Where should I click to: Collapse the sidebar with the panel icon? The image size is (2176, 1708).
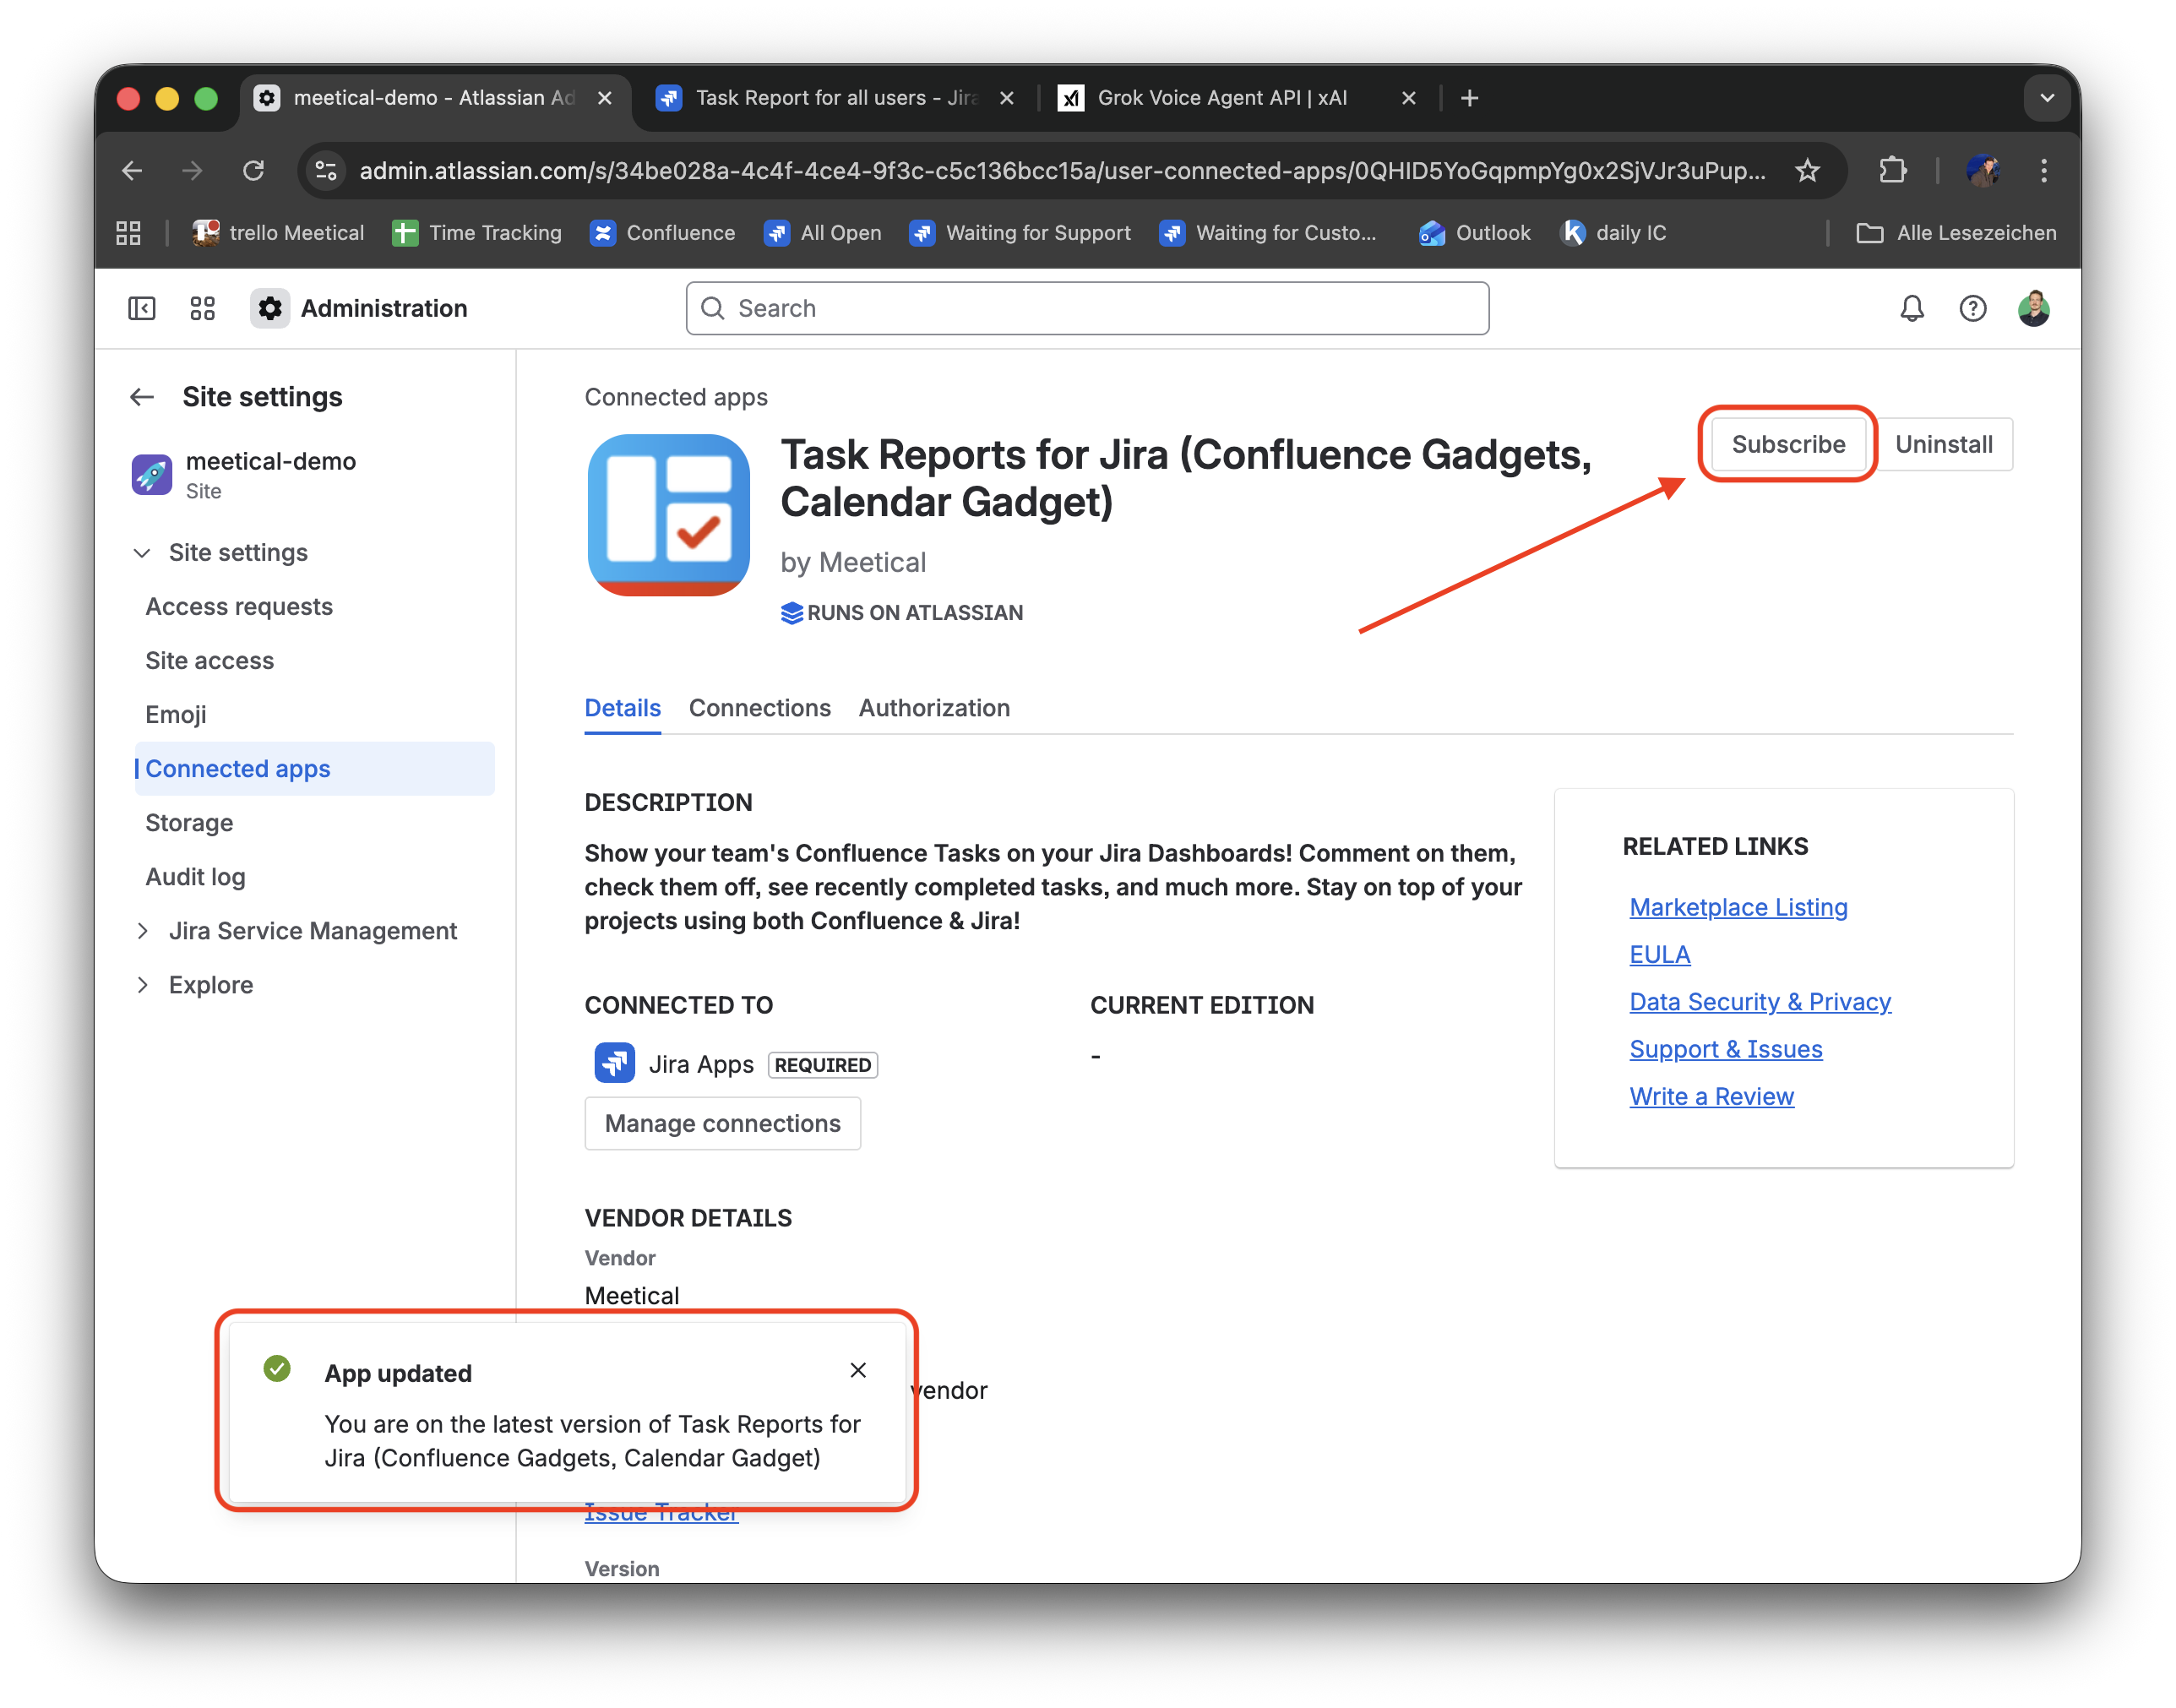[x=142, y=308]
